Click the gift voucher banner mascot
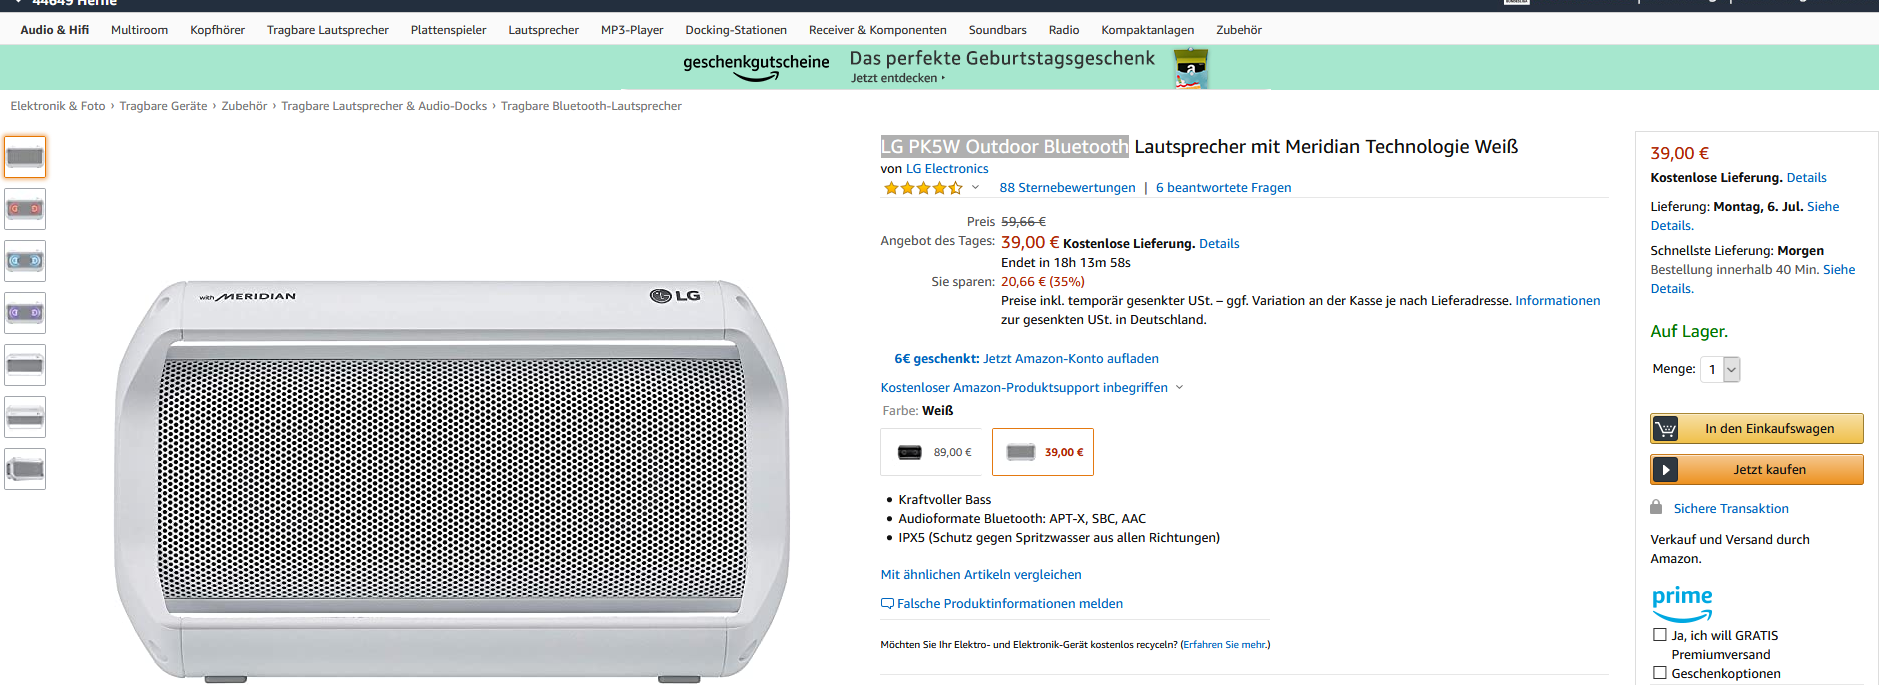The width and height of the screenshot is (1879, 685). [x=1190, y=70]
